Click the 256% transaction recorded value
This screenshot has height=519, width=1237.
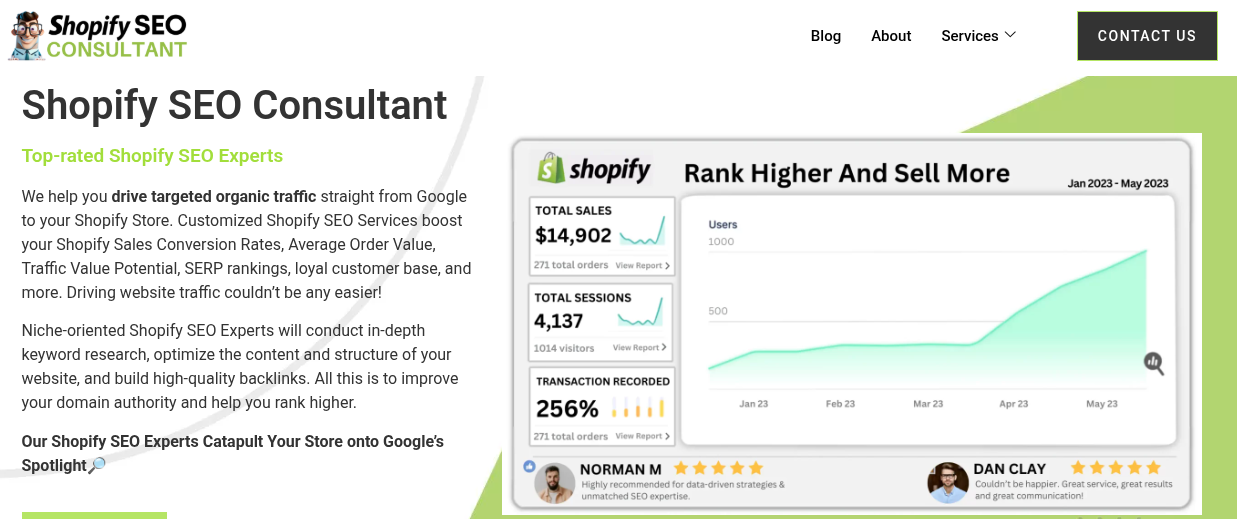(566, 408)
